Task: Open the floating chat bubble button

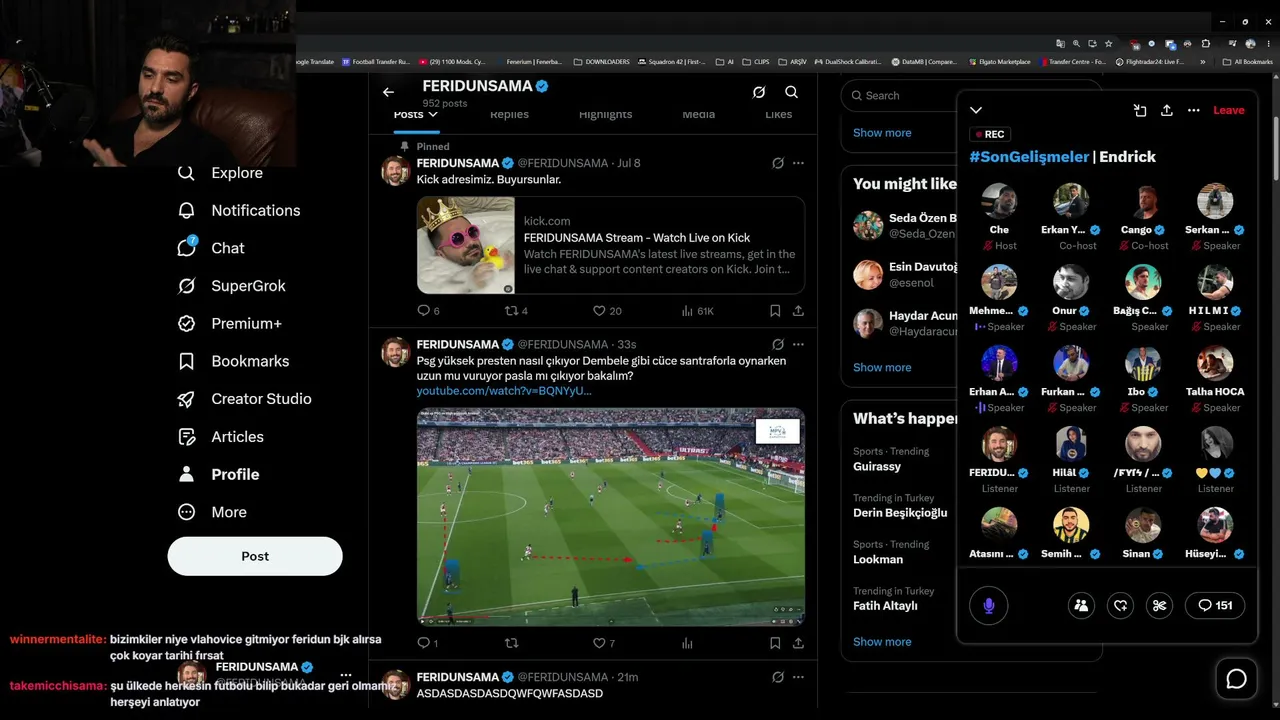Action: tap(1237, 680)
